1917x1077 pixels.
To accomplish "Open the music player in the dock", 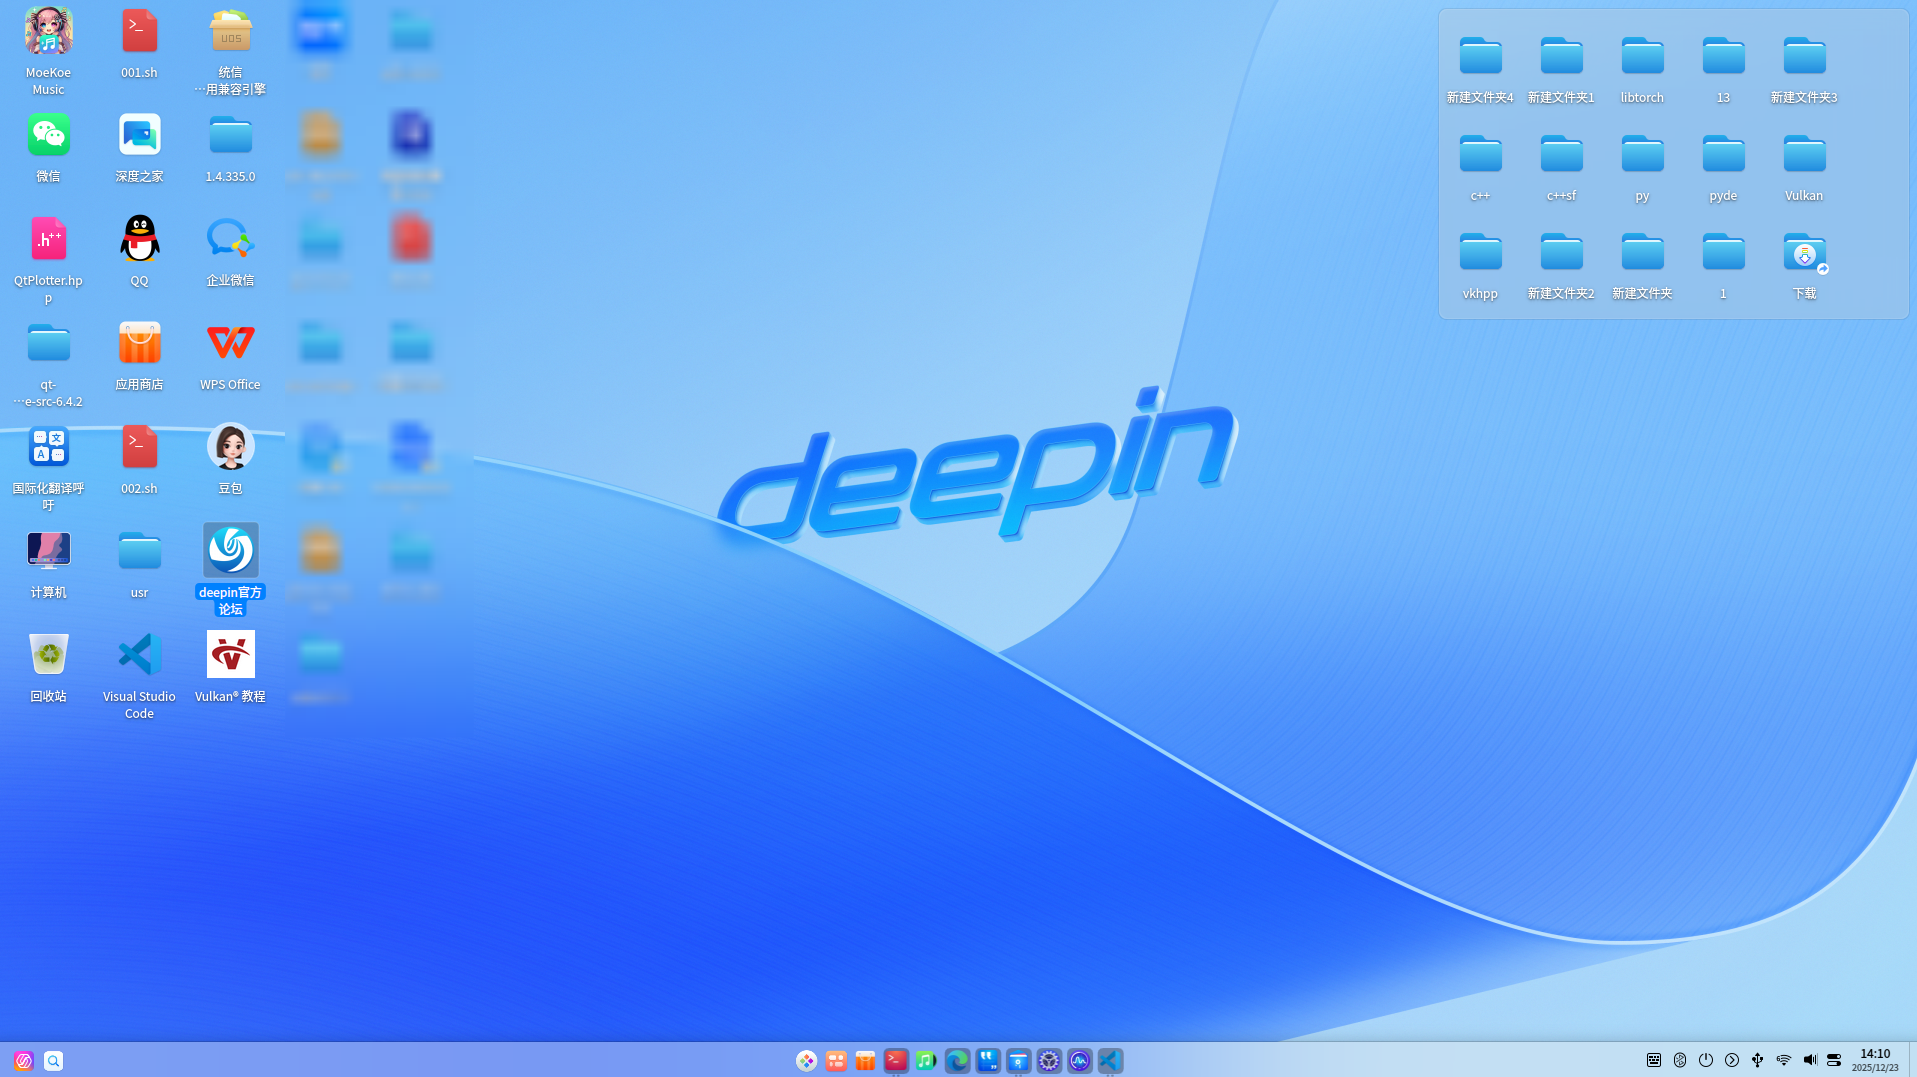I will pos(926,1060).
